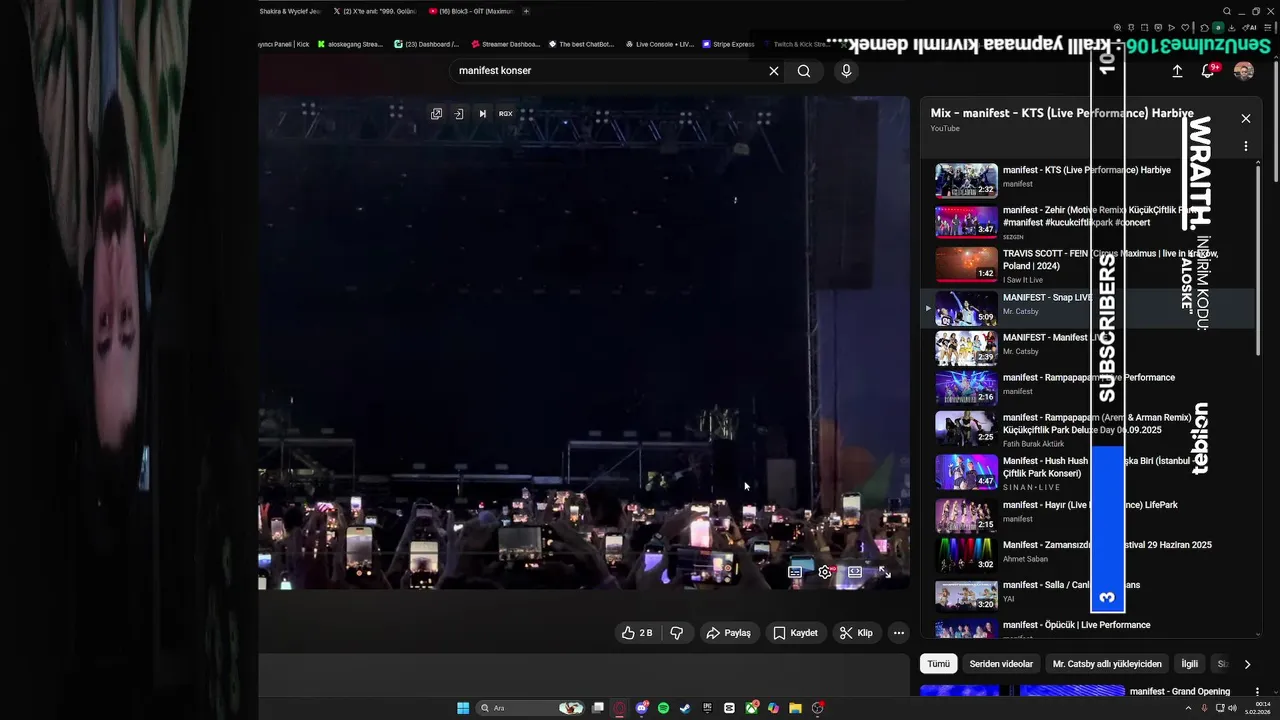Open Live Console bookmark
The width and height of the screenshot is (1280, 720).
[x=660, y=44]
